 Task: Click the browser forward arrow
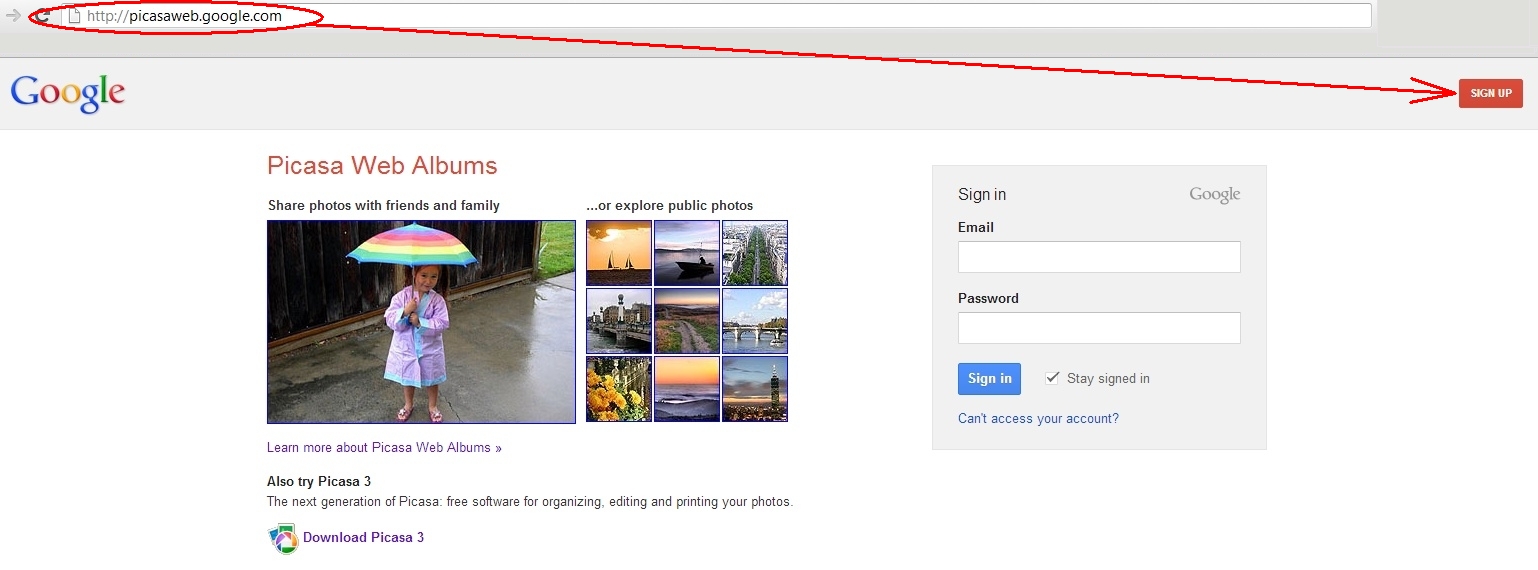click(13, 16)
